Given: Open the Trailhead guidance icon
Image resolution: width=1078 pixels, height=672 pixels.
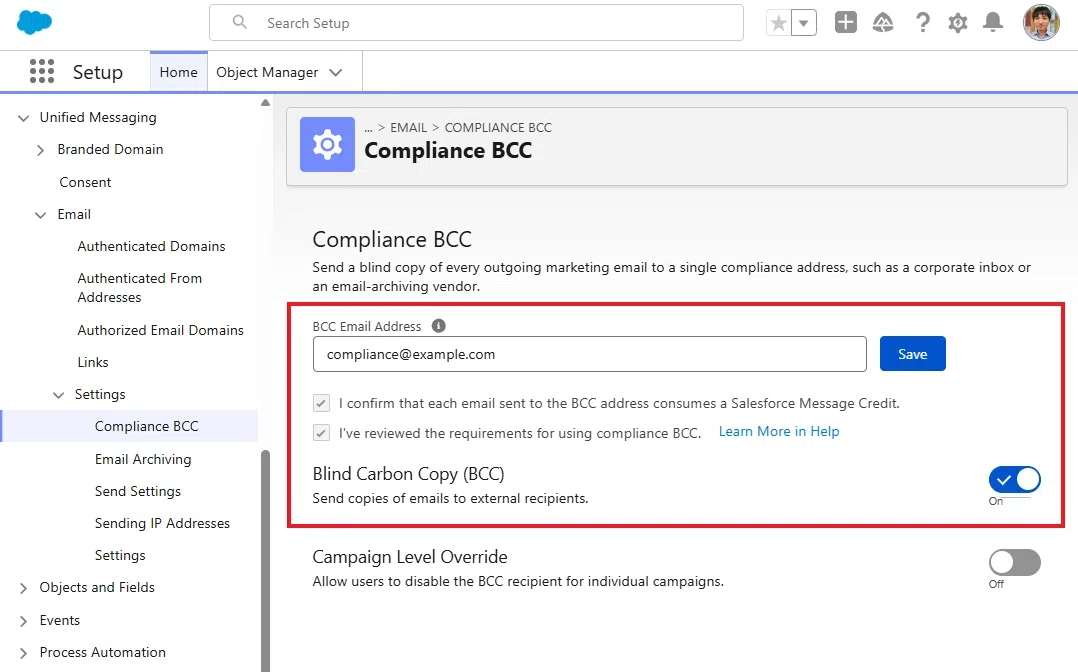Looking at the screenshot, I should [x=883, y=23].
